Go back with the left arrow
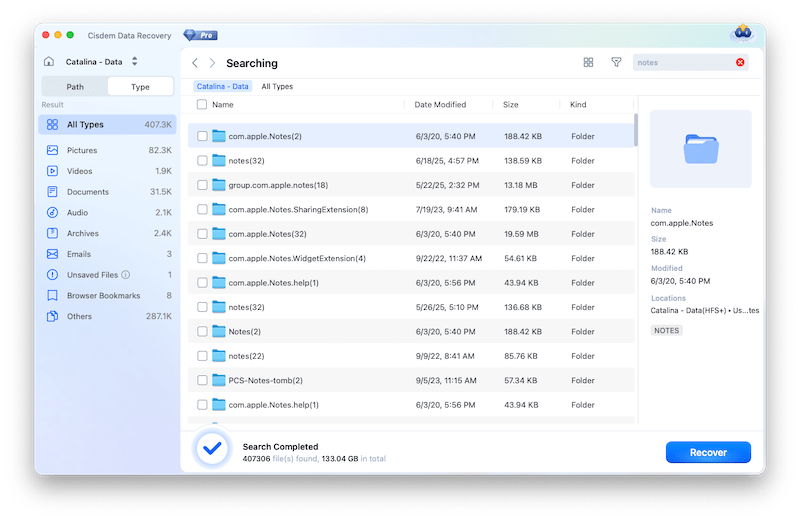 tap(195, 63)
